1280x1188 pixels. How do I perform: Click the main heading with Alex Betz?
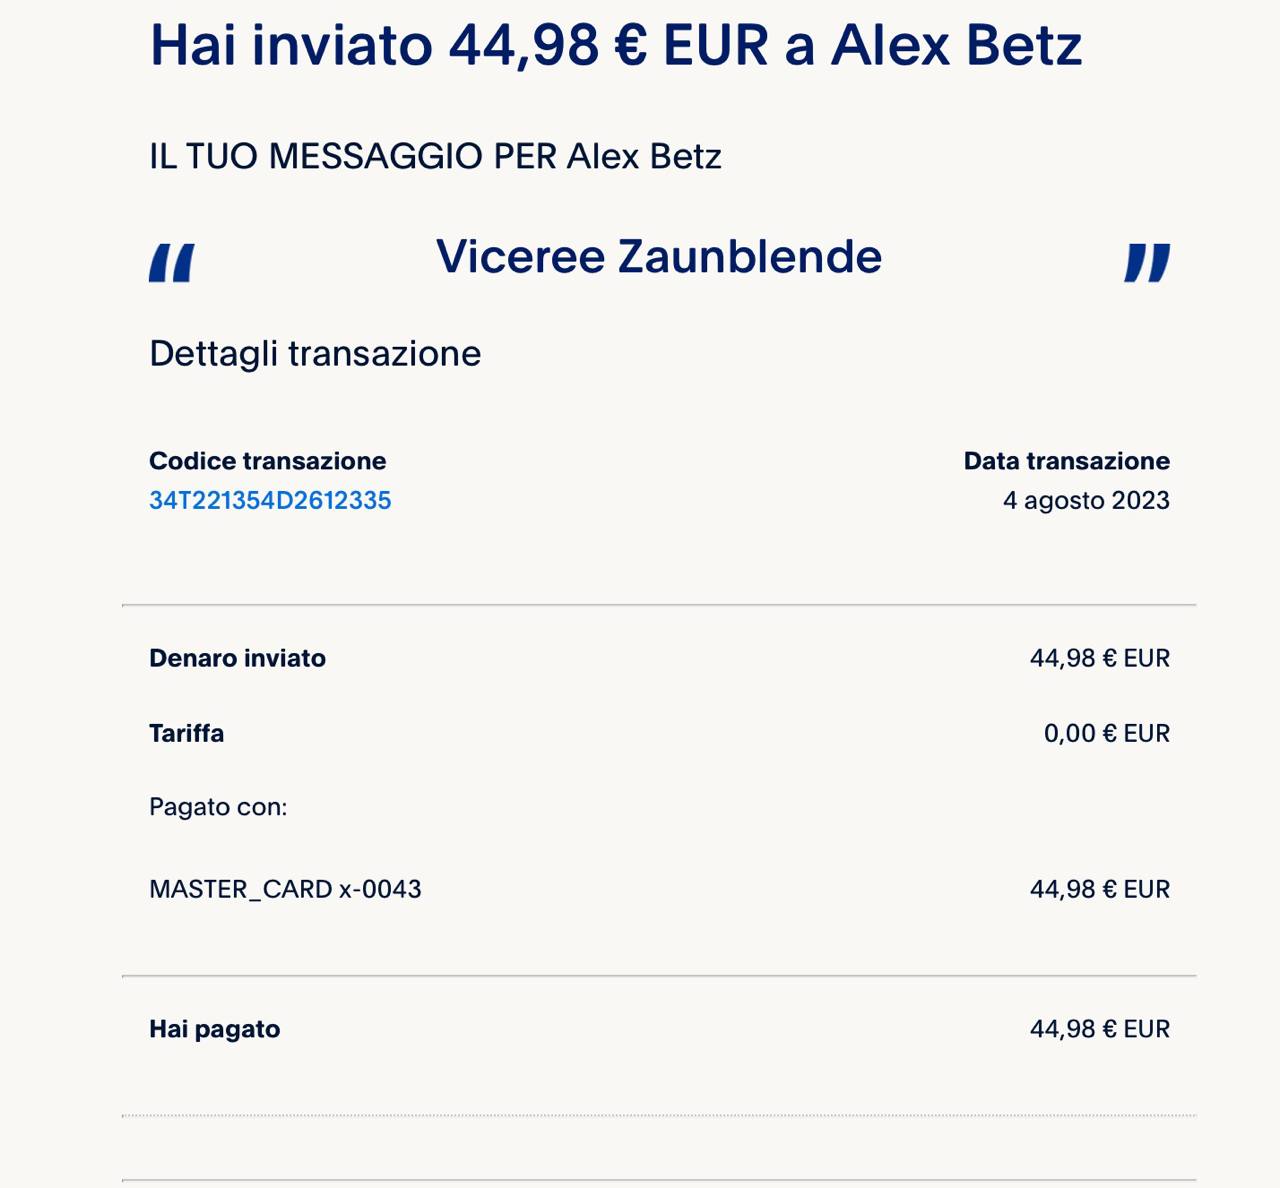pyautogui.click(x=615, y=45)
